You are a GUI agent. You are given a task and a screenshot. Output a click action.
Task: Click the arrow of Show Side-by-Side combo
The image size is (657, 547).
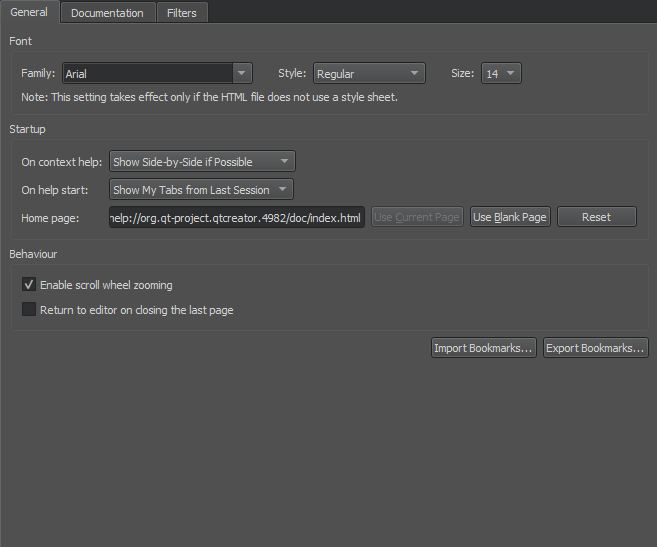pos(285,161)
